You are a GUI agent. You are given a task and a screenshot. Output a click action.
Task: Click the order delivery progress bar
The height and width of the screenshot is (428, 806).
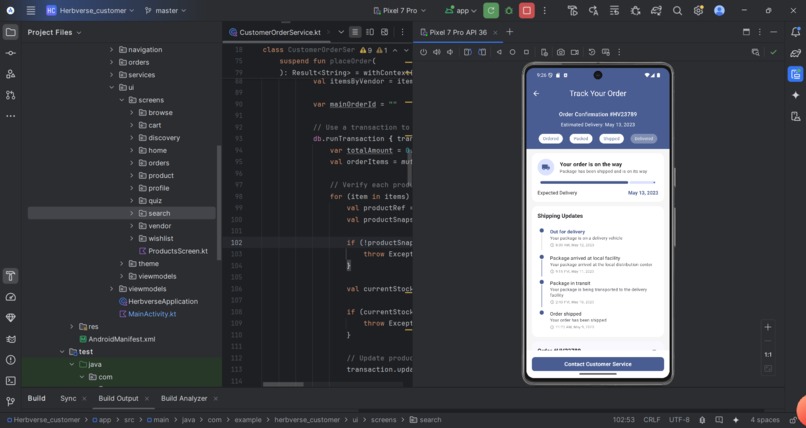tap(597, 182)
